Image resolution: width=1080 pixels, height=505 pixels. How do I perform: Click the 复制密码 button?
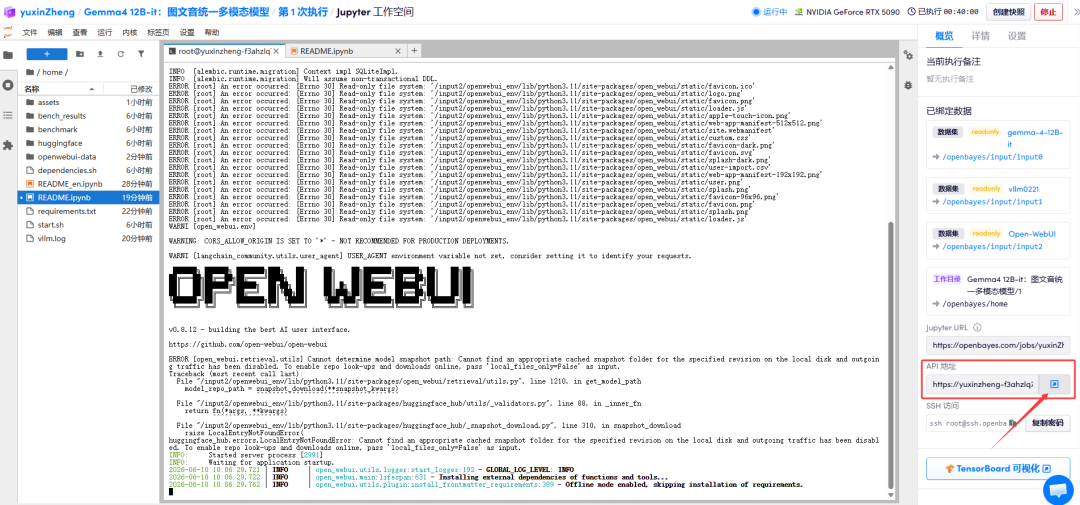[x=1048, y=422]
